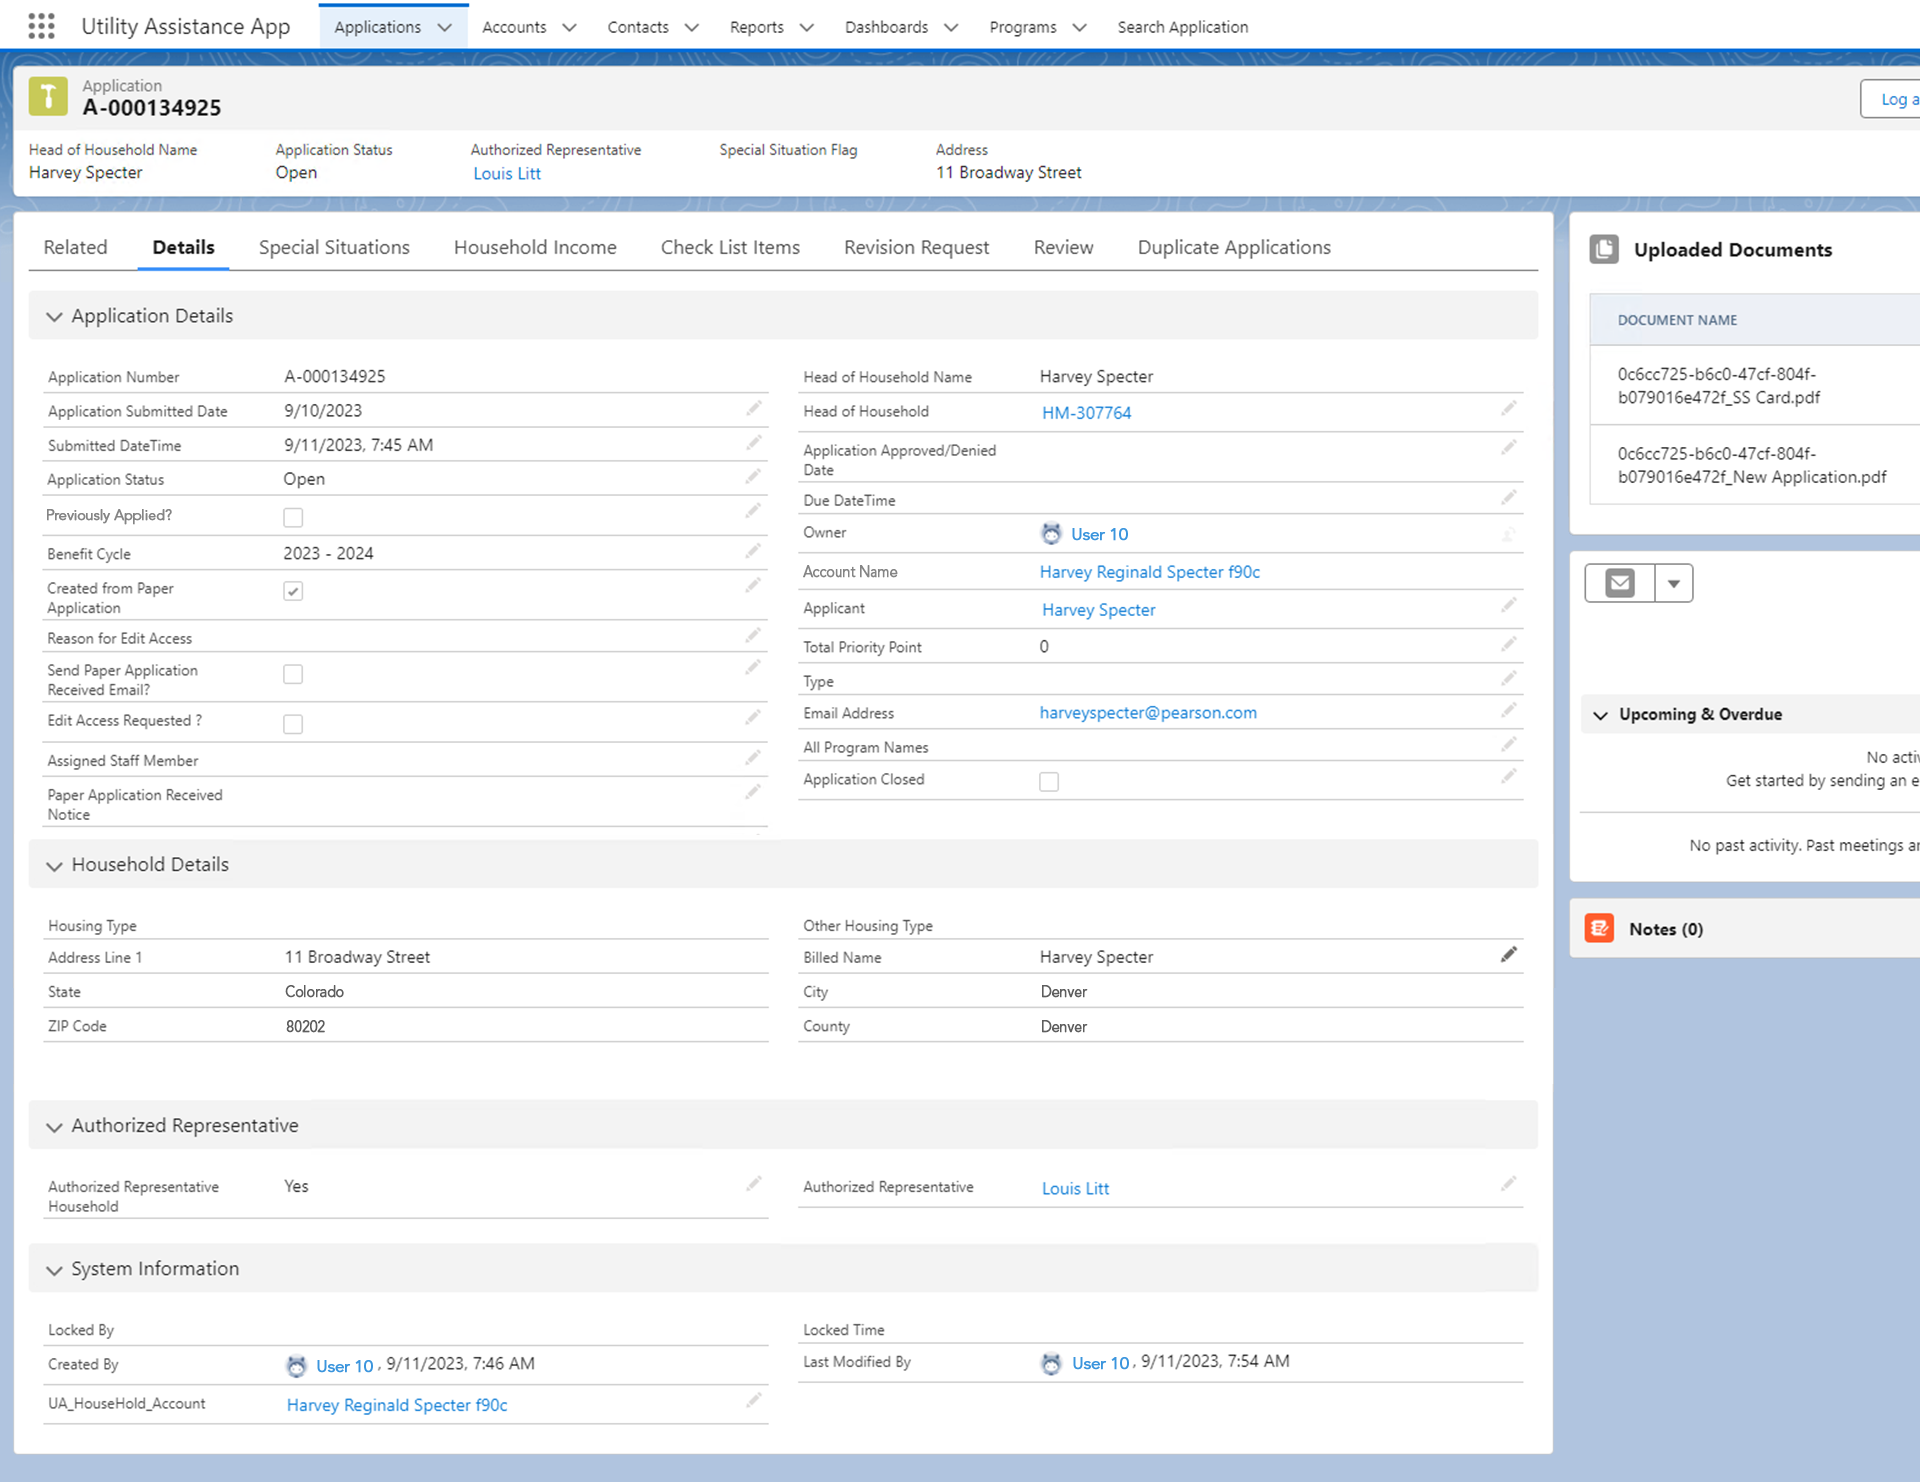The width and height of the screenshot is (1920, 1482).
Task: Click the Uploaded Documents panel icon
Action: tap(1604, 249)
